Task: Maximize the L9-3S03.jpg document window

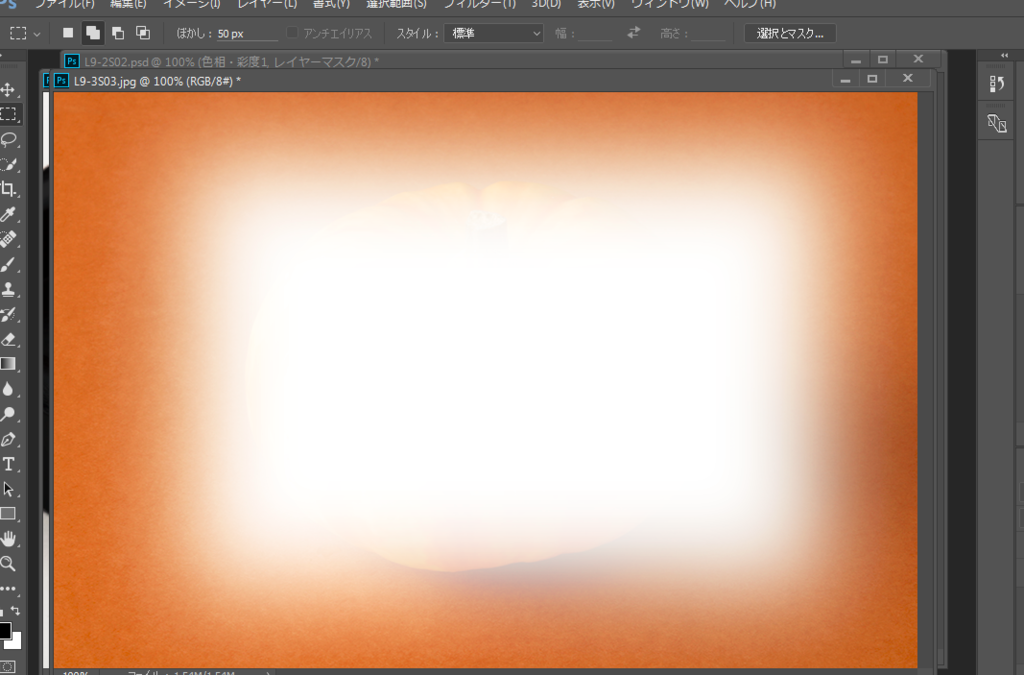Action: click(x=872, y=78)
